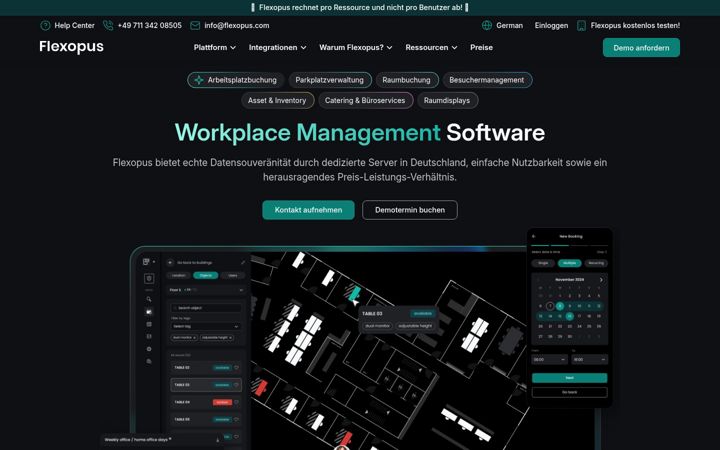Viewport: 720px width, 450px height.
Task: Expand the Warum Flexopus? menu
Action: tap(356, 47)
